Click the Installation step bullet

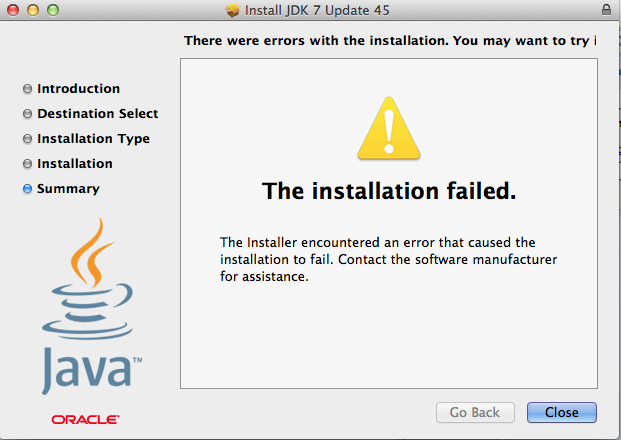click(x=27, y=164)
